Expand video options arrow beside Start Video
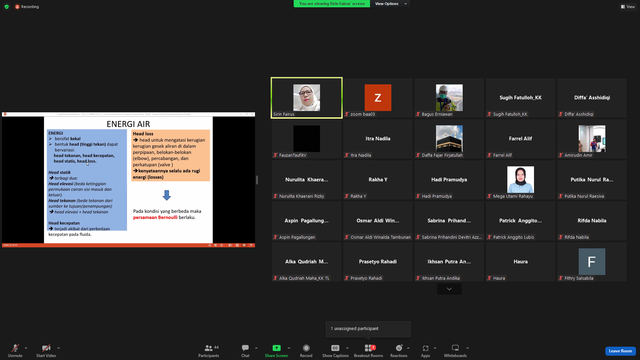The height and width of the screenshot is (360, 640). pos(58,348)
